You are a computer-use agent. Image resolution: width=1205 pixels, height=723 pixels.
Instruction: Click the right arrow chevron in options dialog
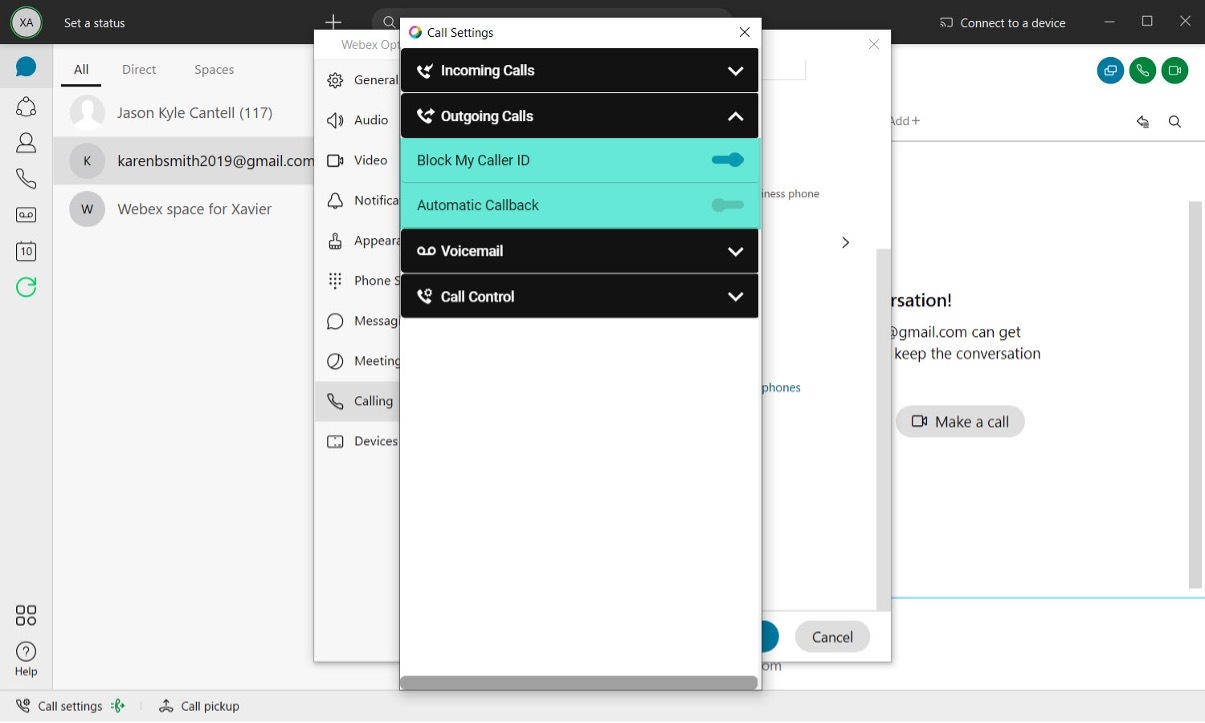click(846, 242)
